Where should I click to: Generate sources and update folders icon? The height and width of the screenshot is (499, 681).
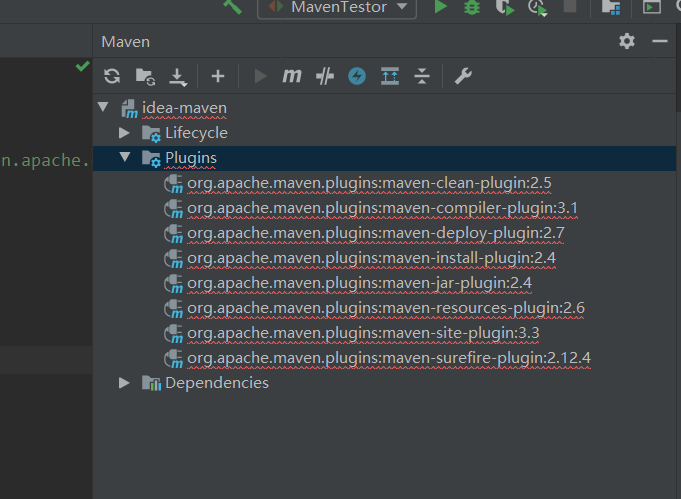point(145,77)
